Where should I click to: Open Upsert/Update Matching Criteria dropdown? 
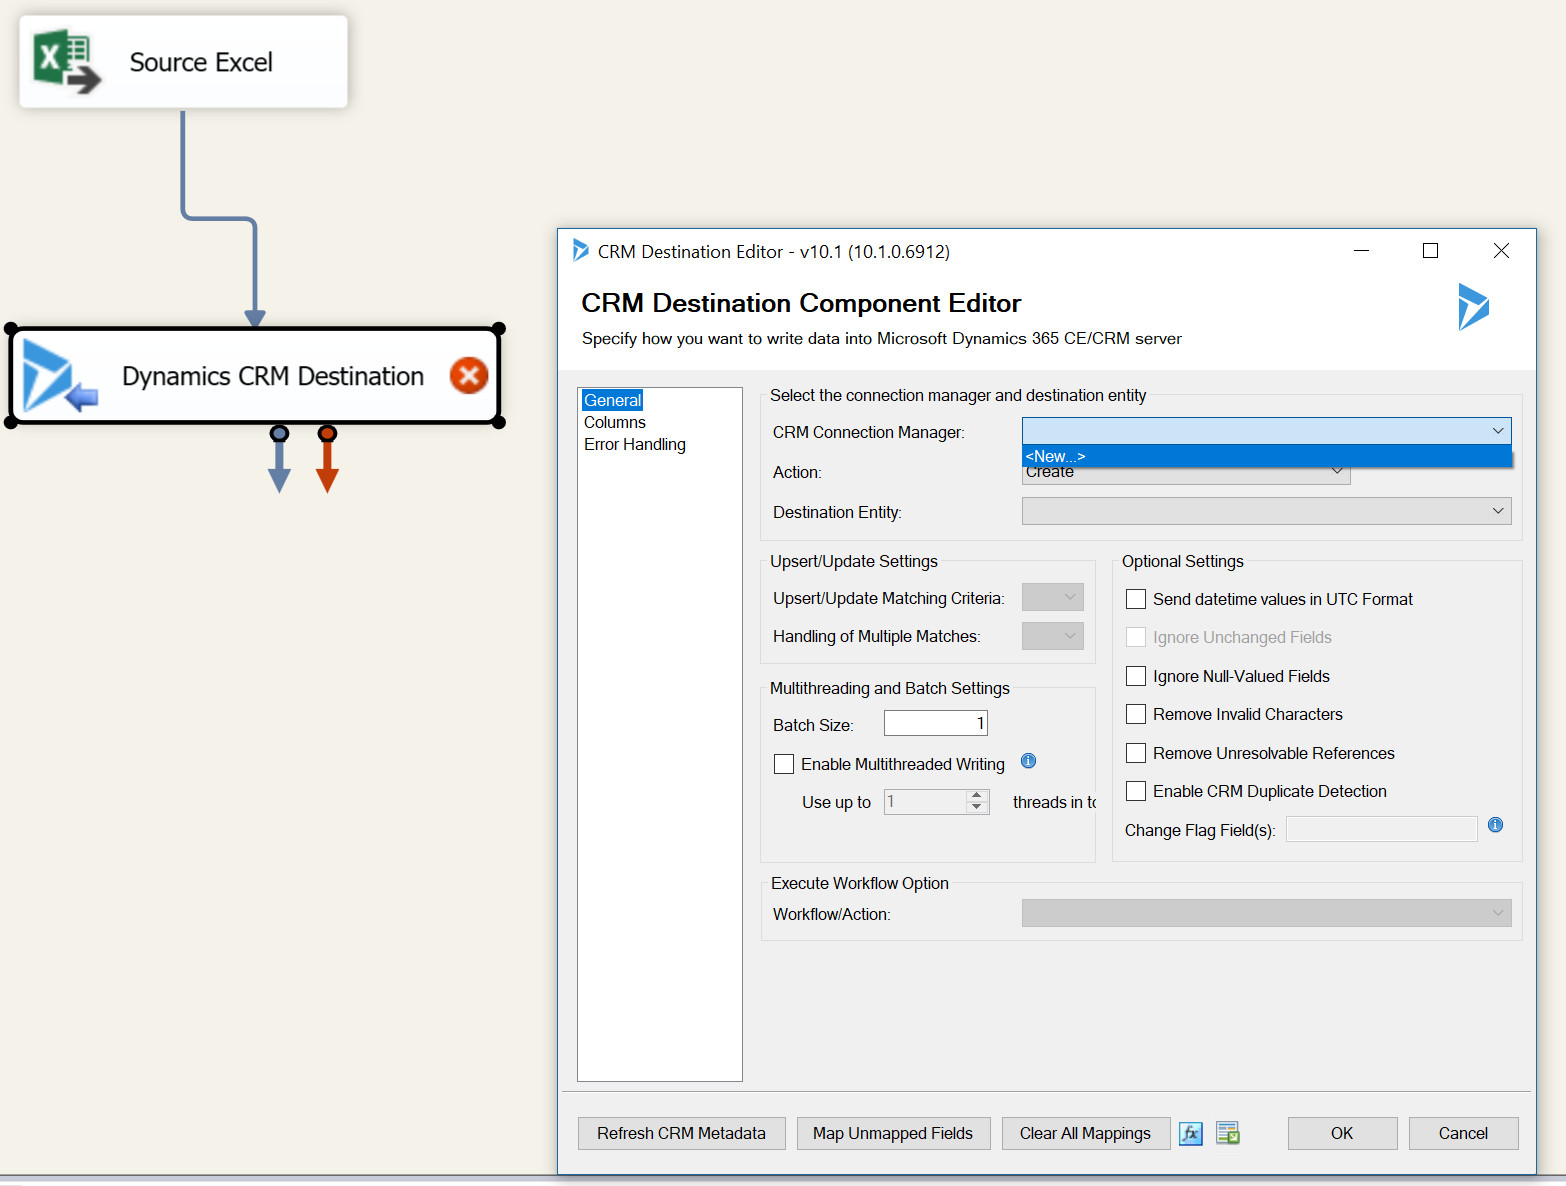[1053, 597]
